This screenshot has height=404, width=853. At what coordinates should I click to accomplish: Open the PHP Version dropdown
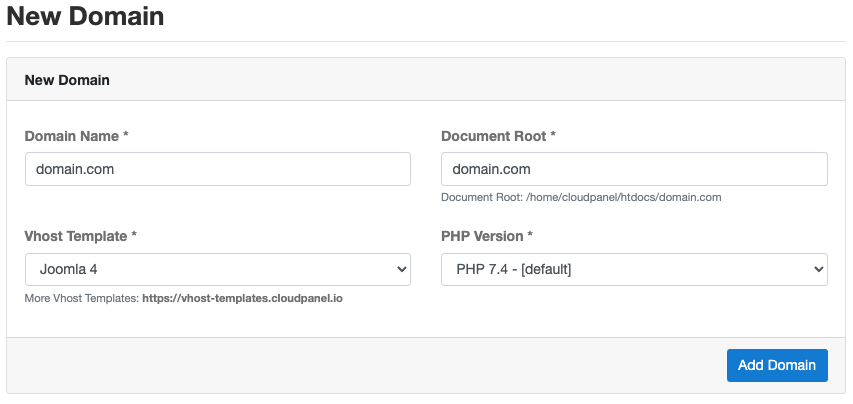pos(634,269)
